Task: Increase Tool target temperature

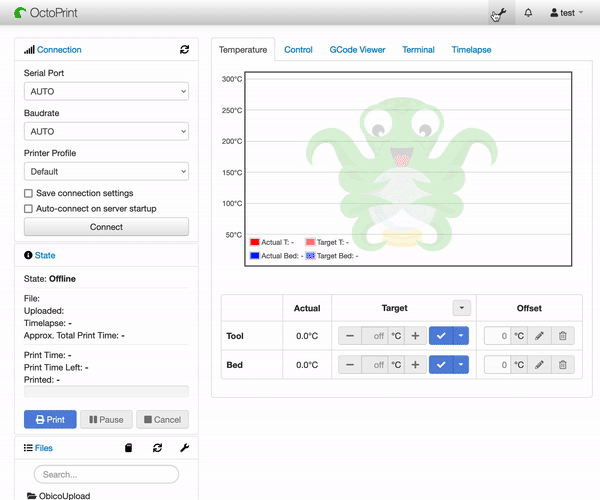Action: [415, 336]
